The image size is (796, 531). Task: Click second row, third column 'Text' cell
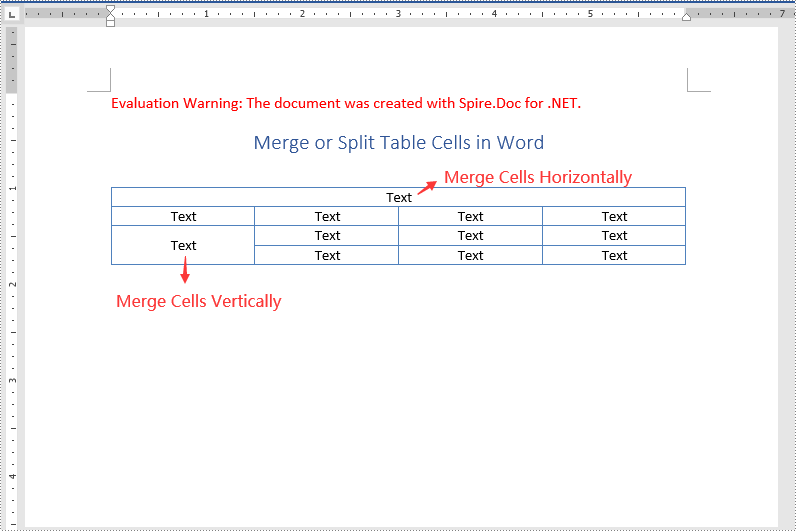(x=471, y=216)
